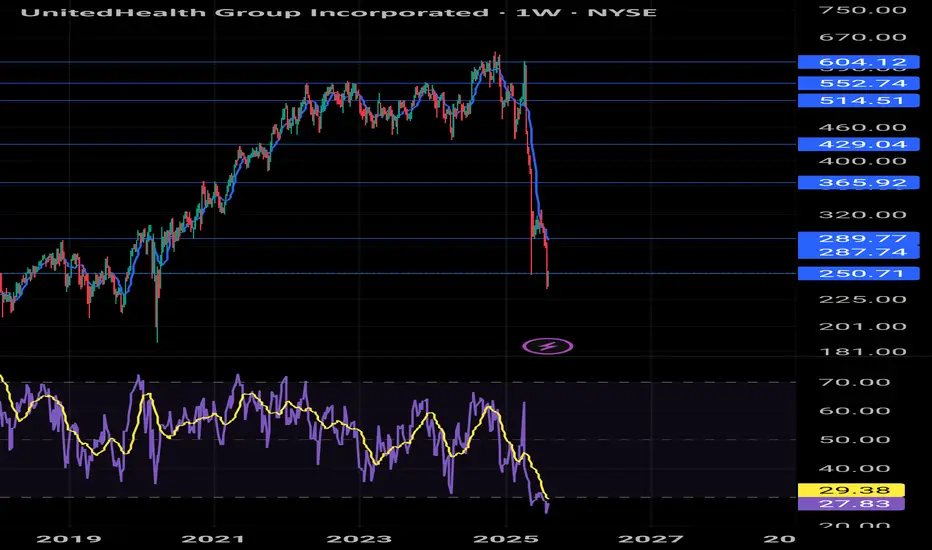Select the 514.51 price level label

pos(858,100)
